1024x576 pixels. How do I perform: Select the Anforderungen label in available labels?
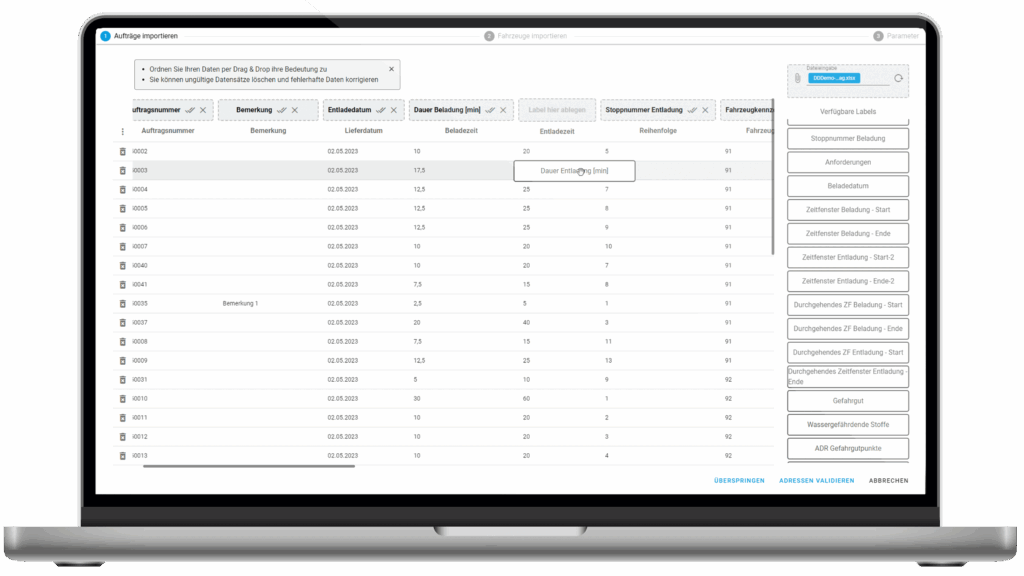[x=847, y=162]
